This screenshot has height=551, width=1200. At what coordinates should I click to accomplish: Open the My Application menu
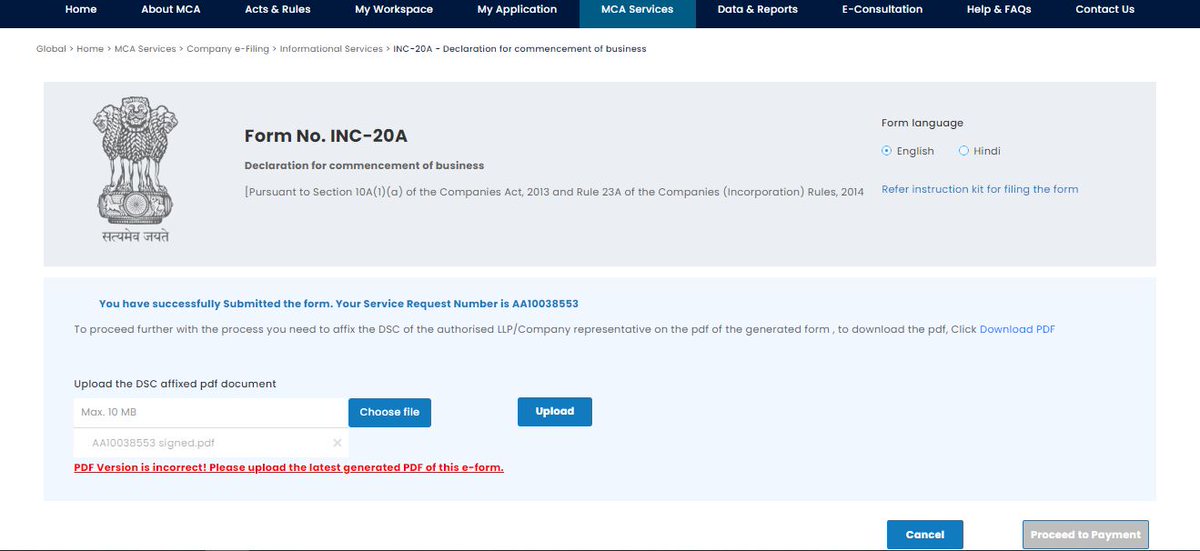pos(517,10)
